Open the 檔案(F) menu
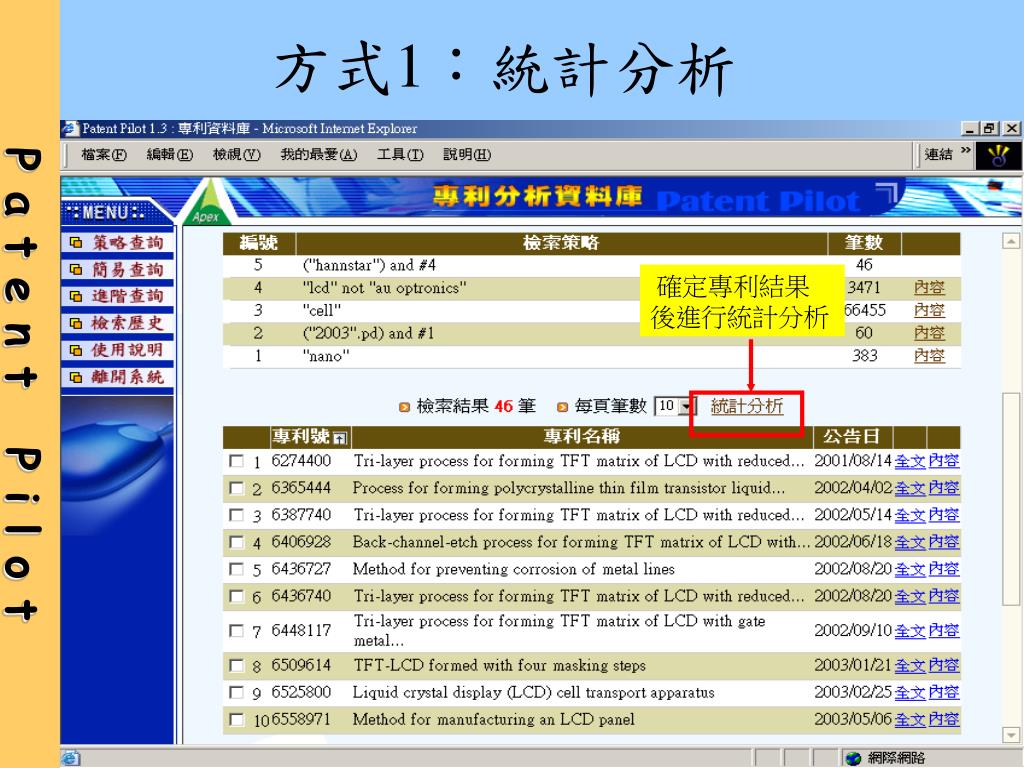This screenshot has height=768, width=1024. (104, 154)
